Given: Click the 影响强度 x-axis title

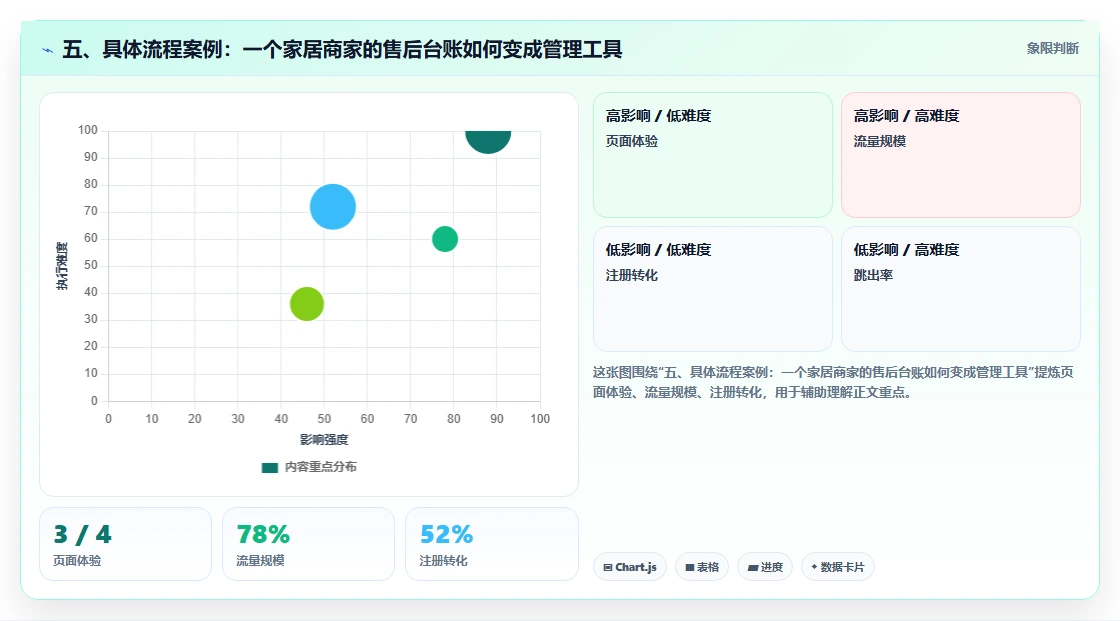Looking at the screenshot, I should (x=324, y=439).
